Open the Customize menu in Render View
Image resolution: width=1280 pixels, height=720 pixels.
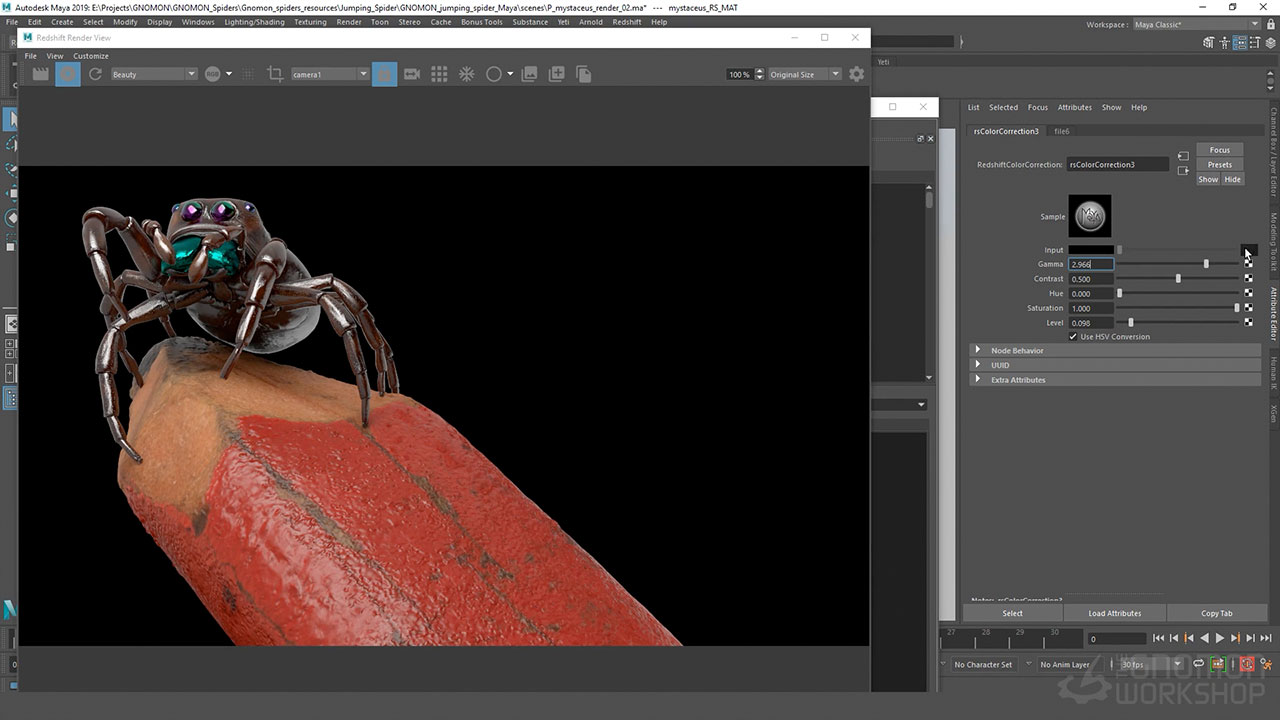click(91, 56)
